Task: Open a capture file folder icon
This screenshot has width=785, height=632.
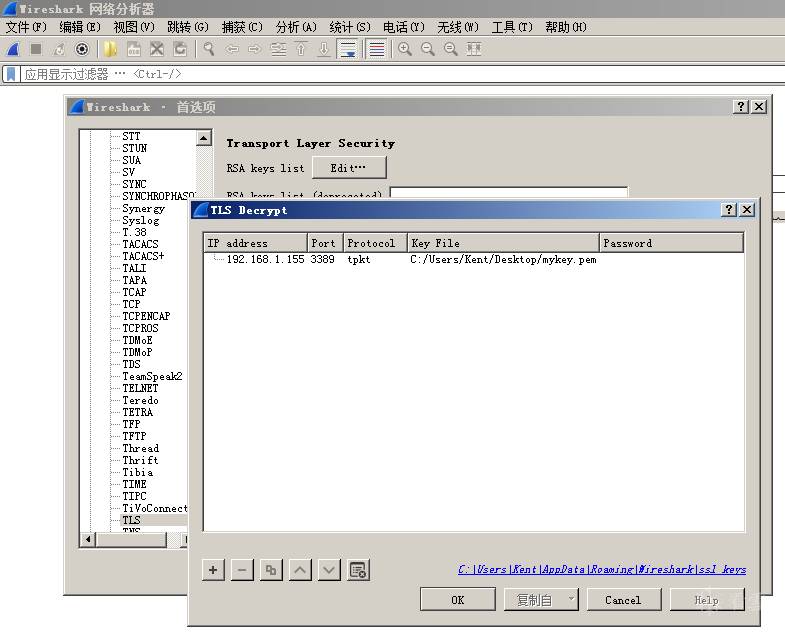Action: click(x=110, y=49)
